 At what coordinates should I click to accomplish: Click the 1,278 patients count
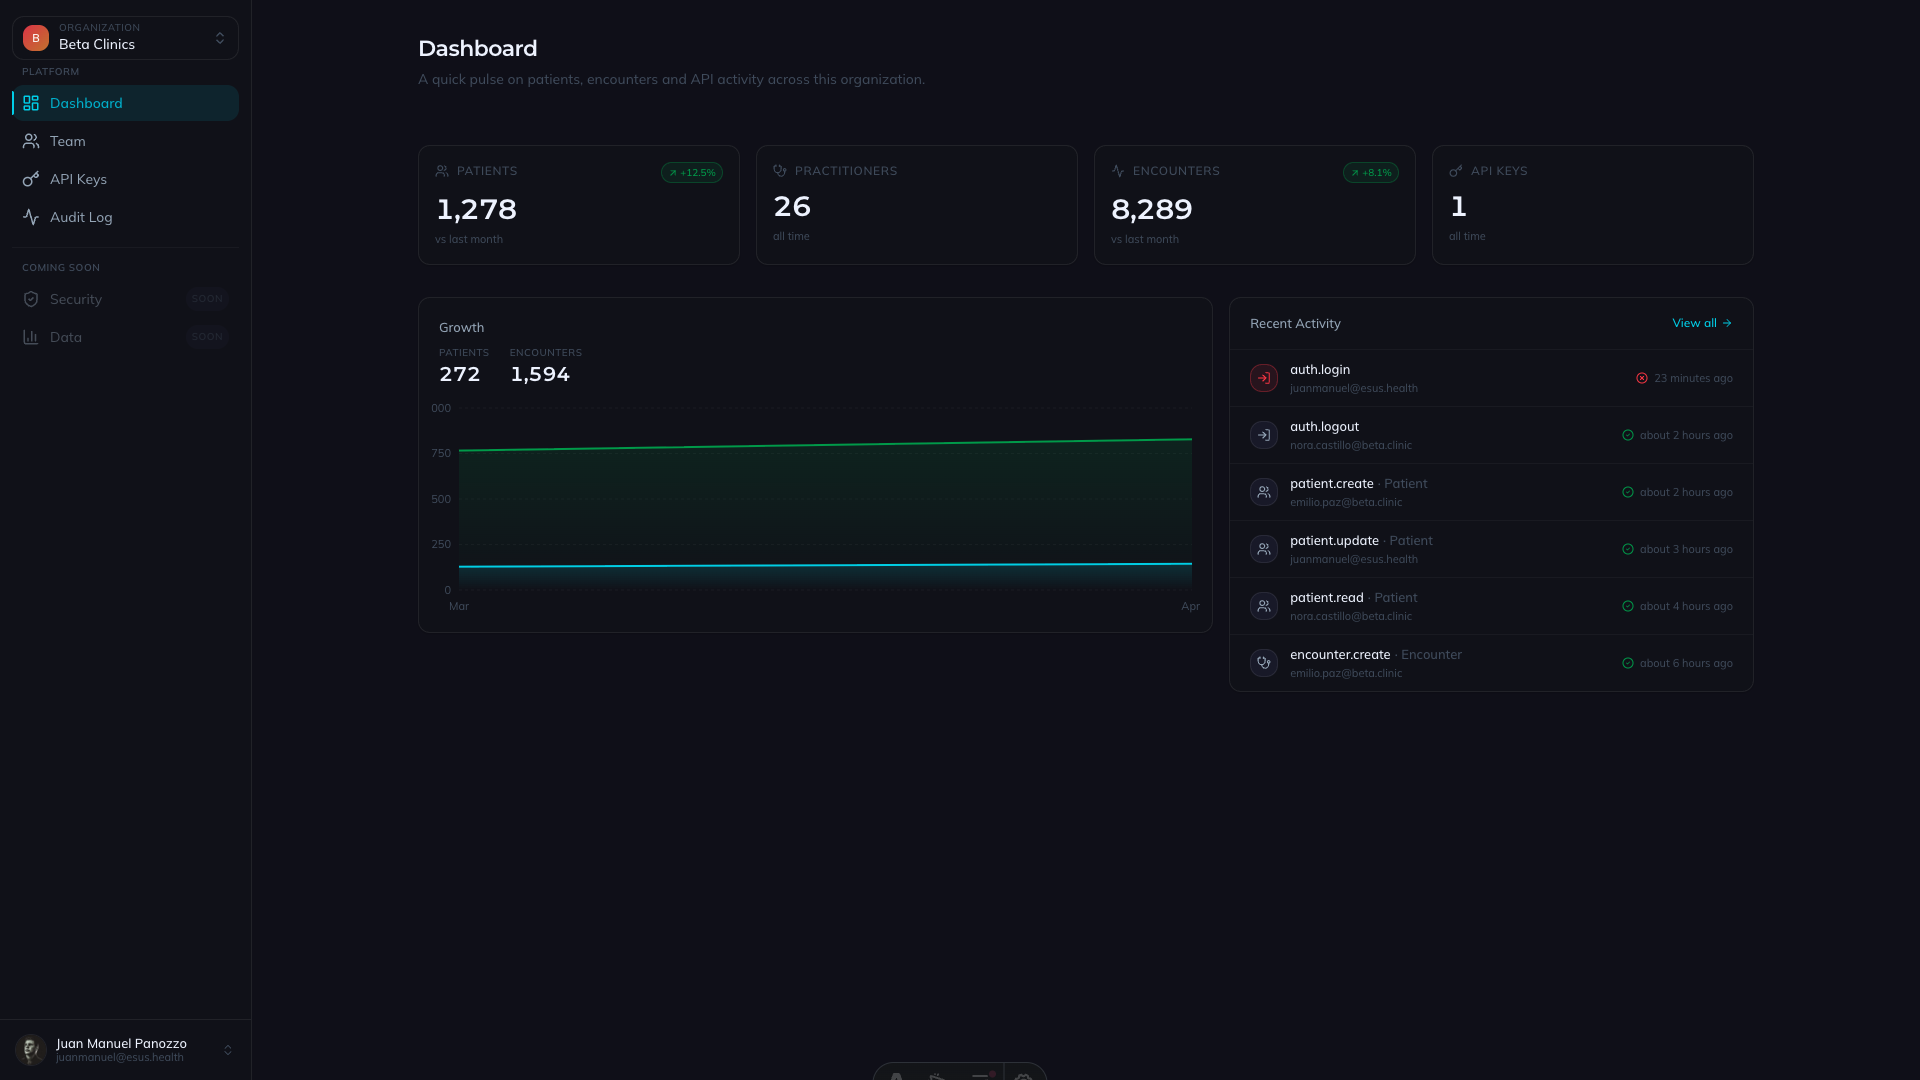point(476,209)
